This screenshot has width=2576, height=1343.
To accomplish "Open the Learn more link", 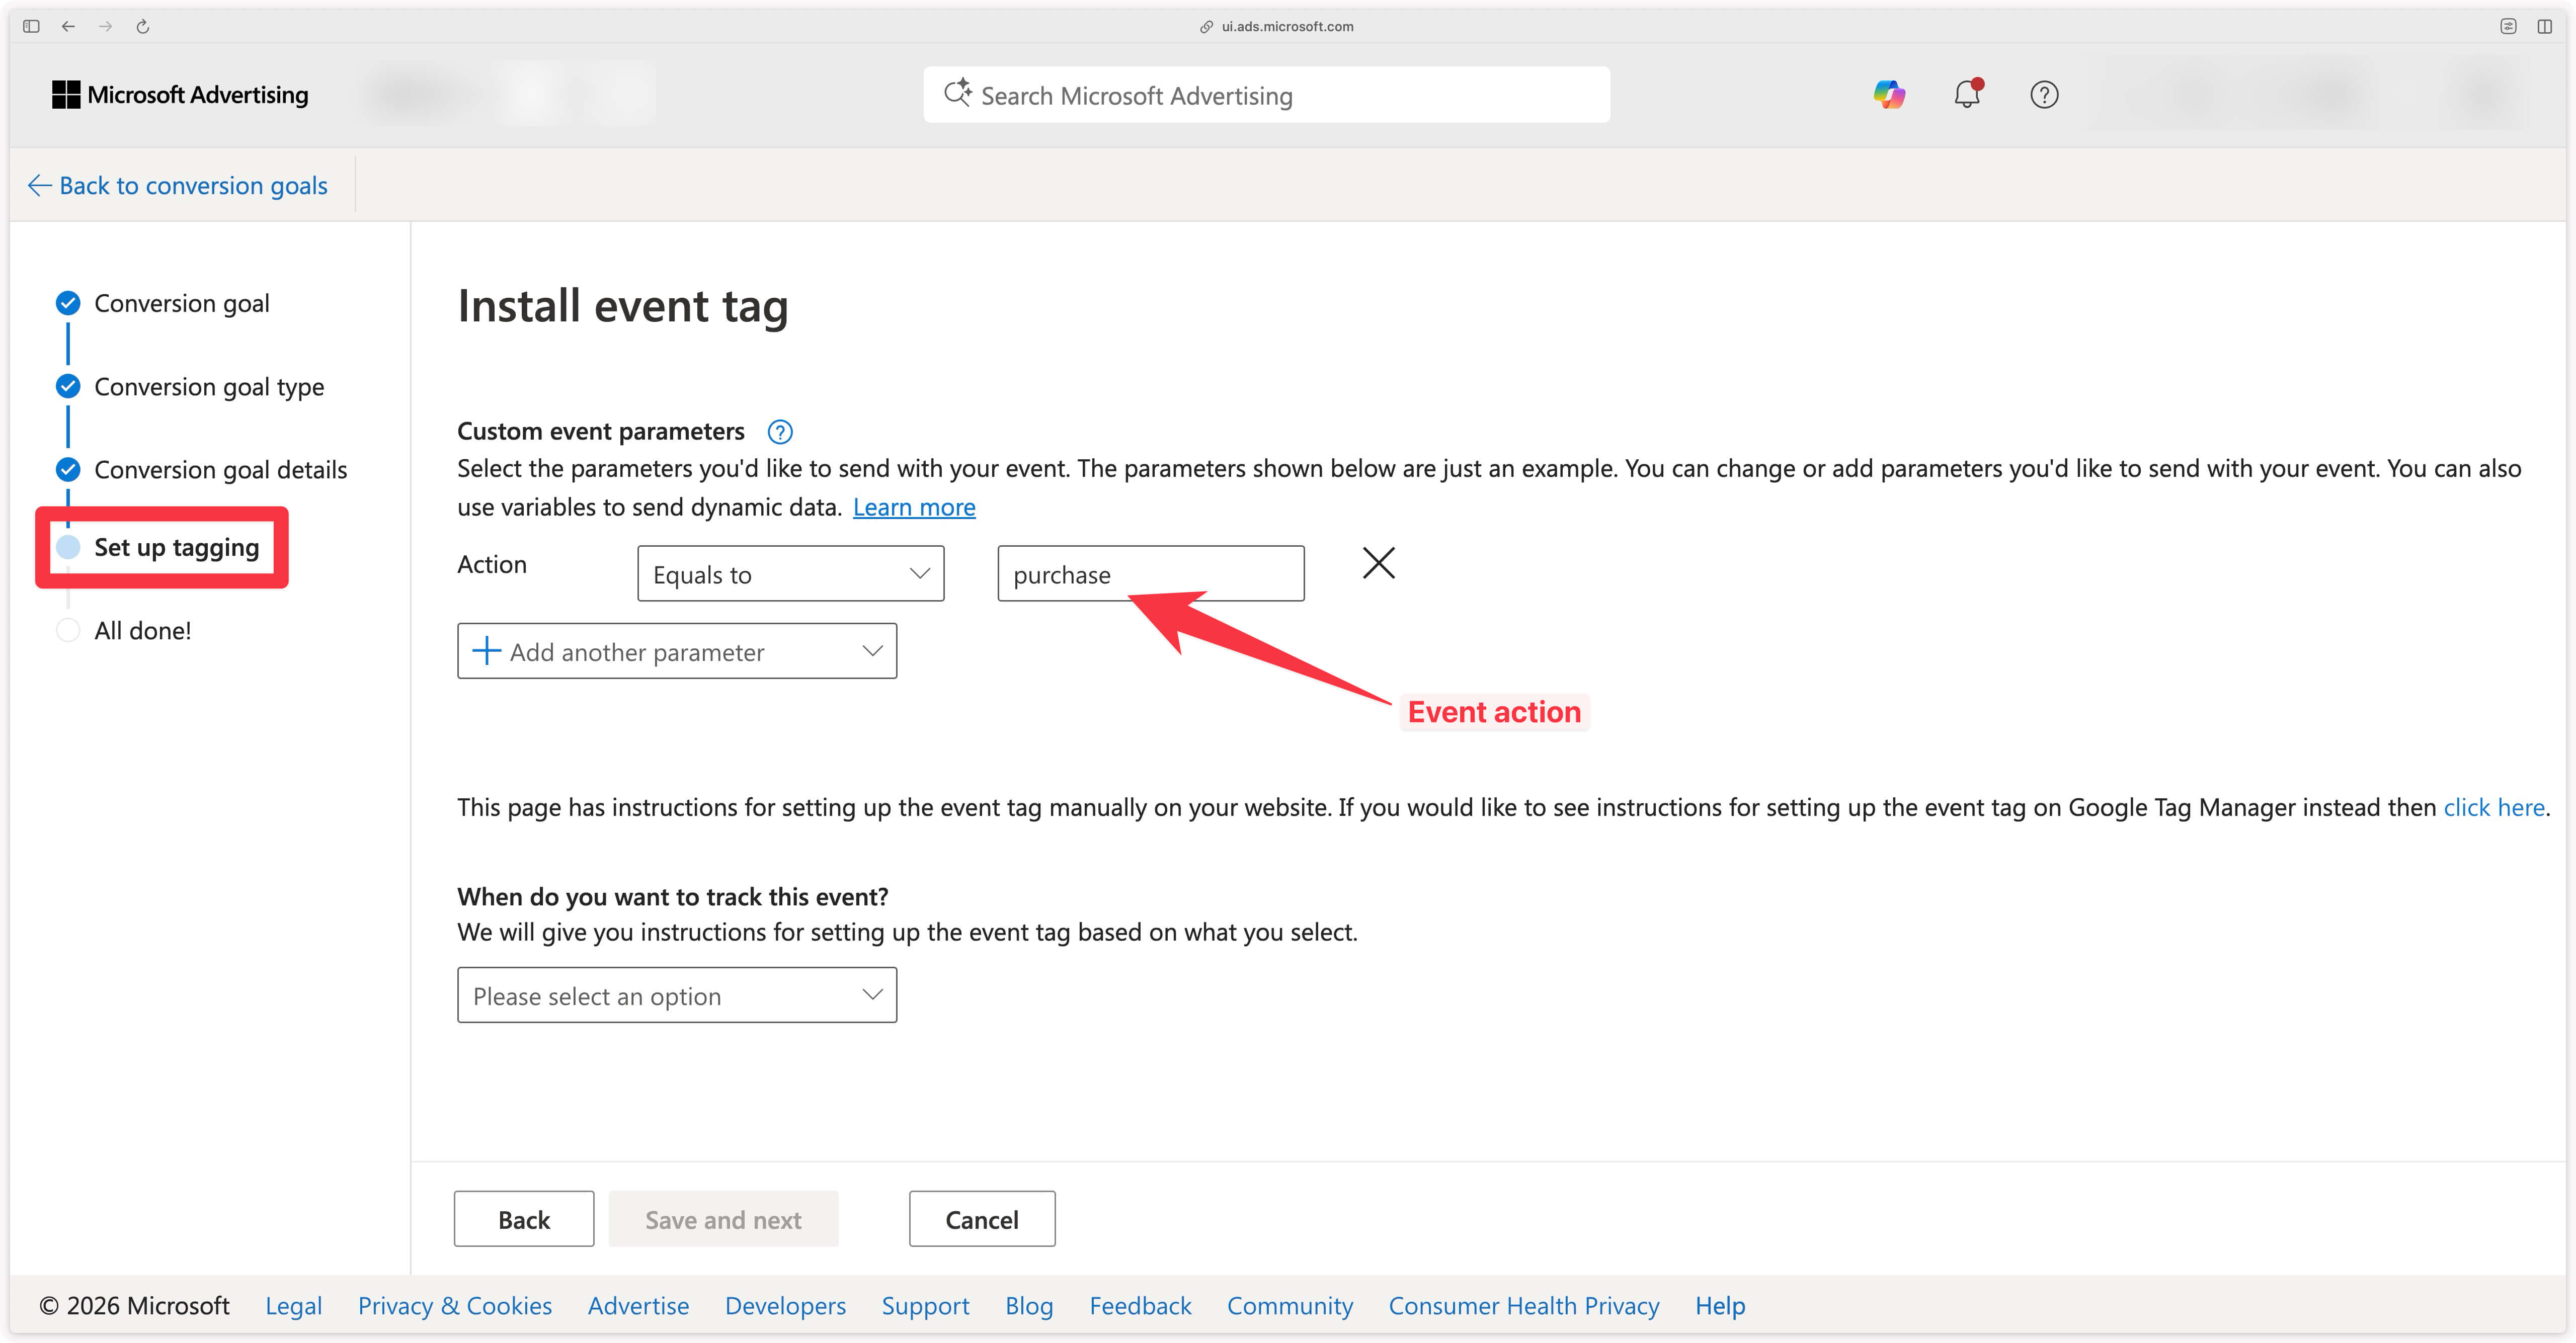I will pyautogui.click(x=913, y=508).
